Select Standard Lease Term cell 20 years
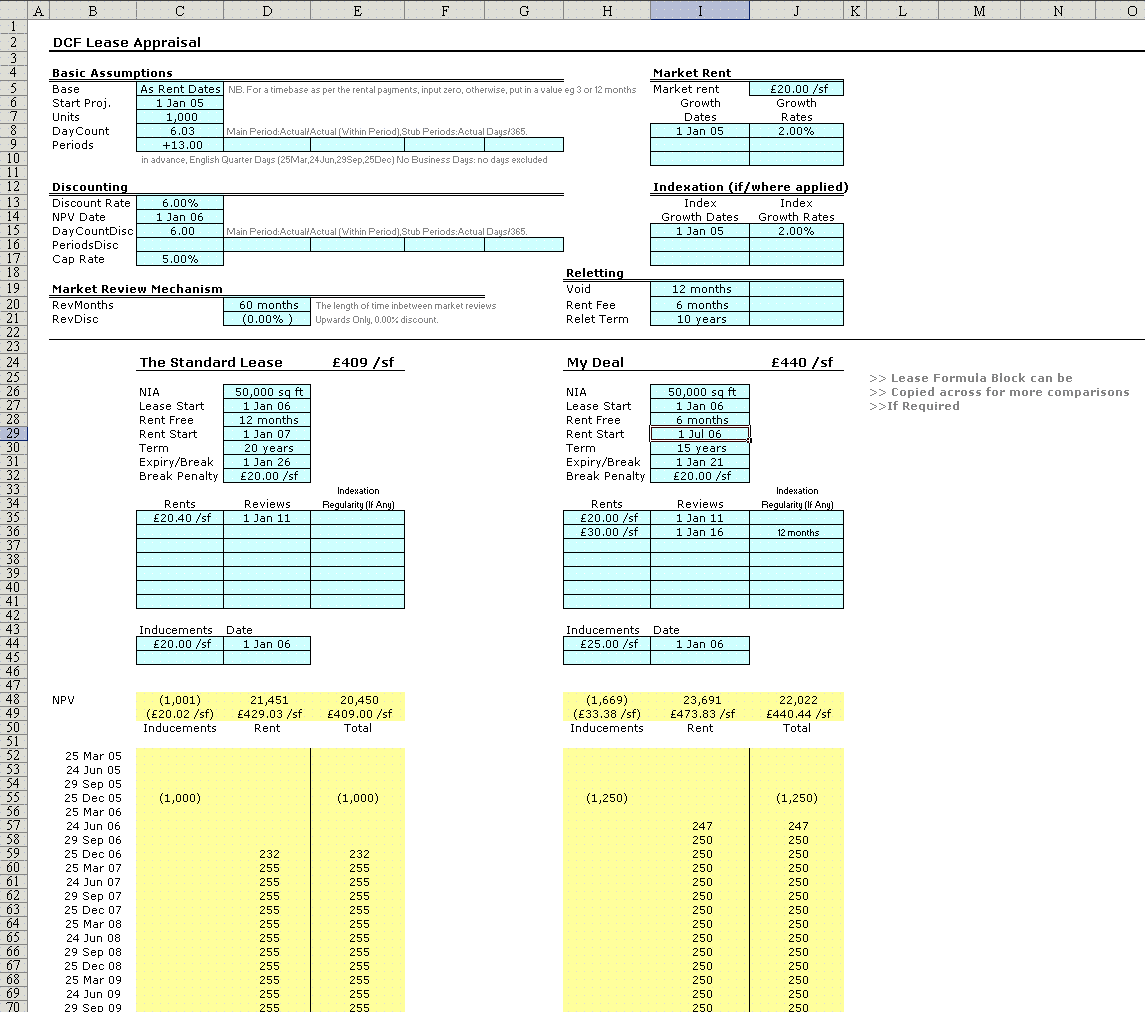The width and height of the screenshot is (1145, 1012). pyautogui.click(x=267, y=448)
